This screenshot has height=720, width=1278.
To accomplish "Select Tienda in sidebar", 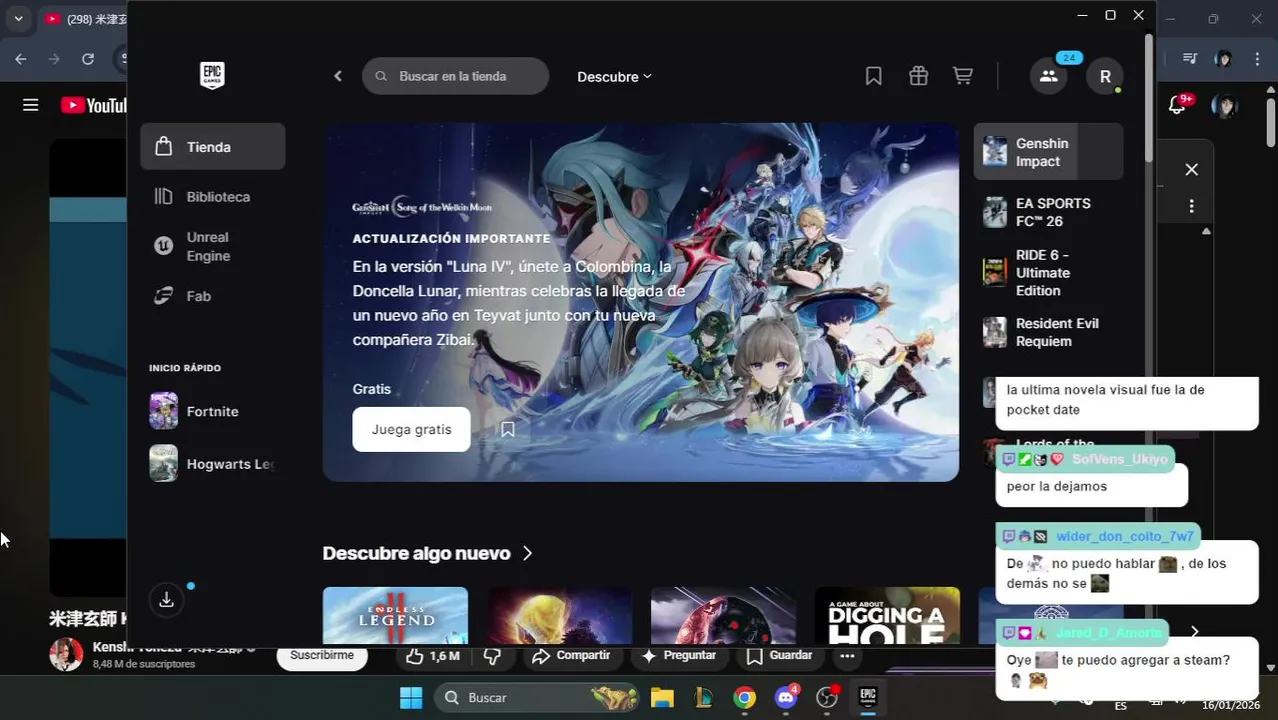I will [x=212, y=147].
